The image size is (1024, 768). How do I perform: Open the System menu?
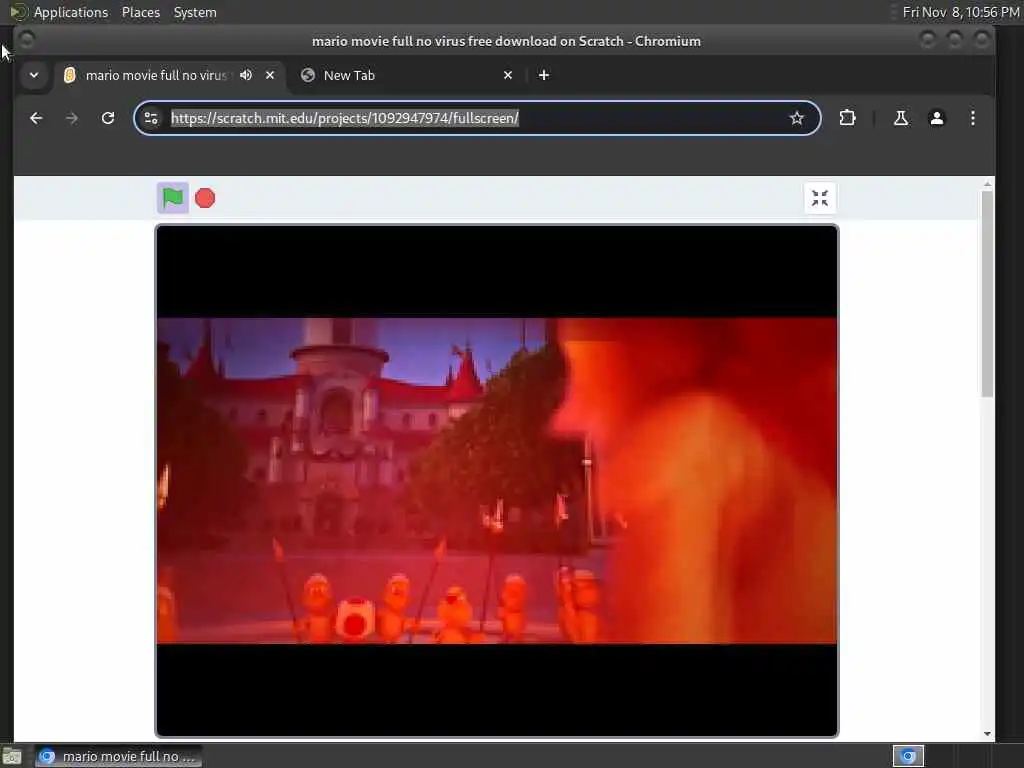pos(195,12)
